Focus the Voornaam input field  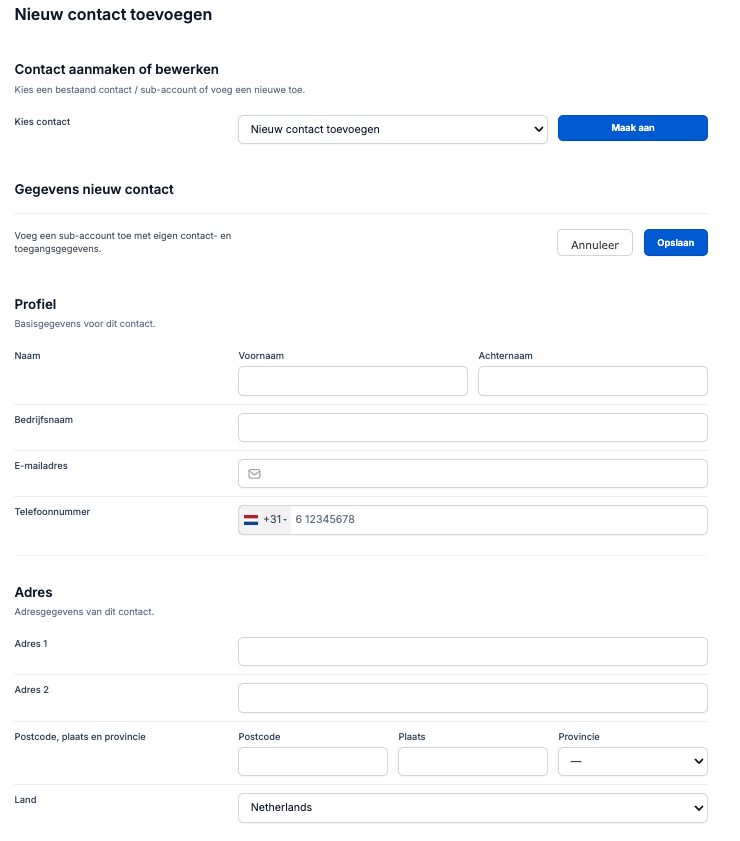pyautogui.click(x=353, y=381)
